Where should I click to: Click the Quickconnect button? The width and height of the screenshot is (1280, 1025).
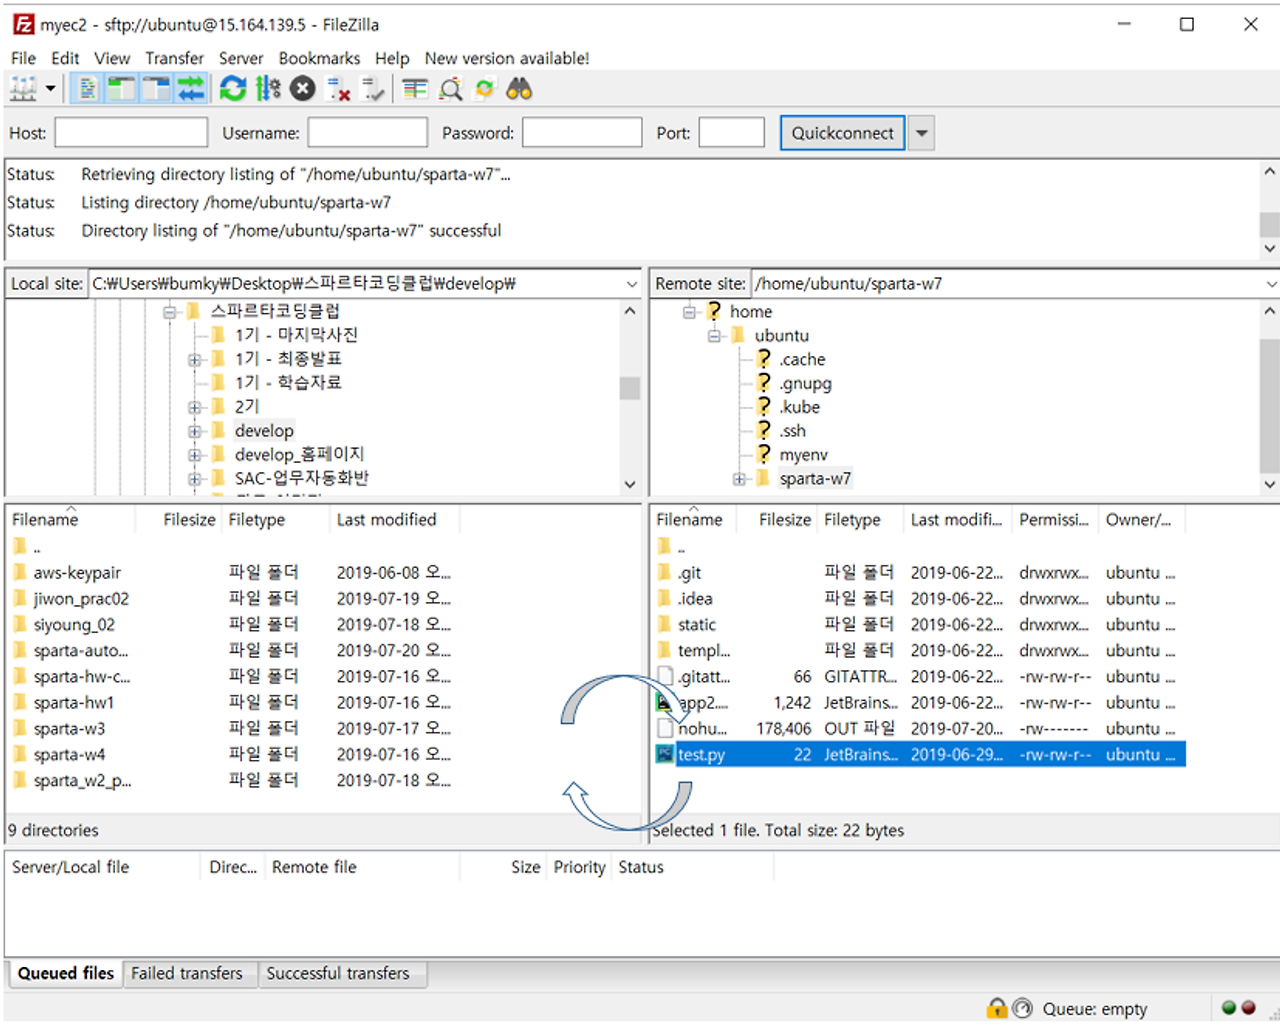842,133
